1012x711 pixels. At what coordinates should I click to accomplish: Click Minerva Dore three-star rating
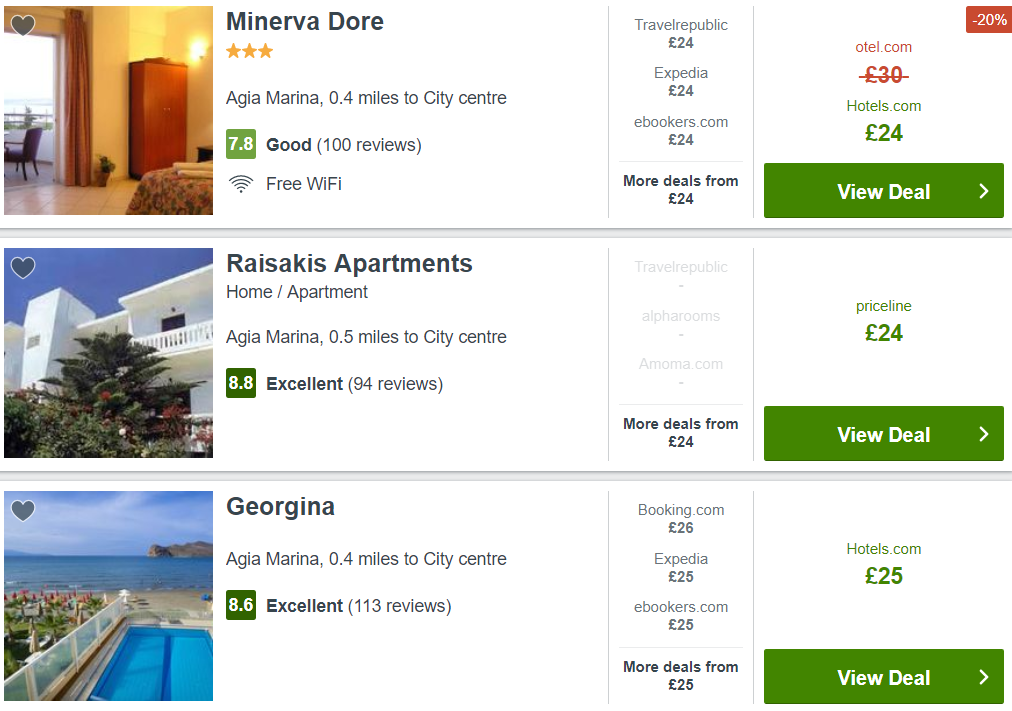coord(249,51)
